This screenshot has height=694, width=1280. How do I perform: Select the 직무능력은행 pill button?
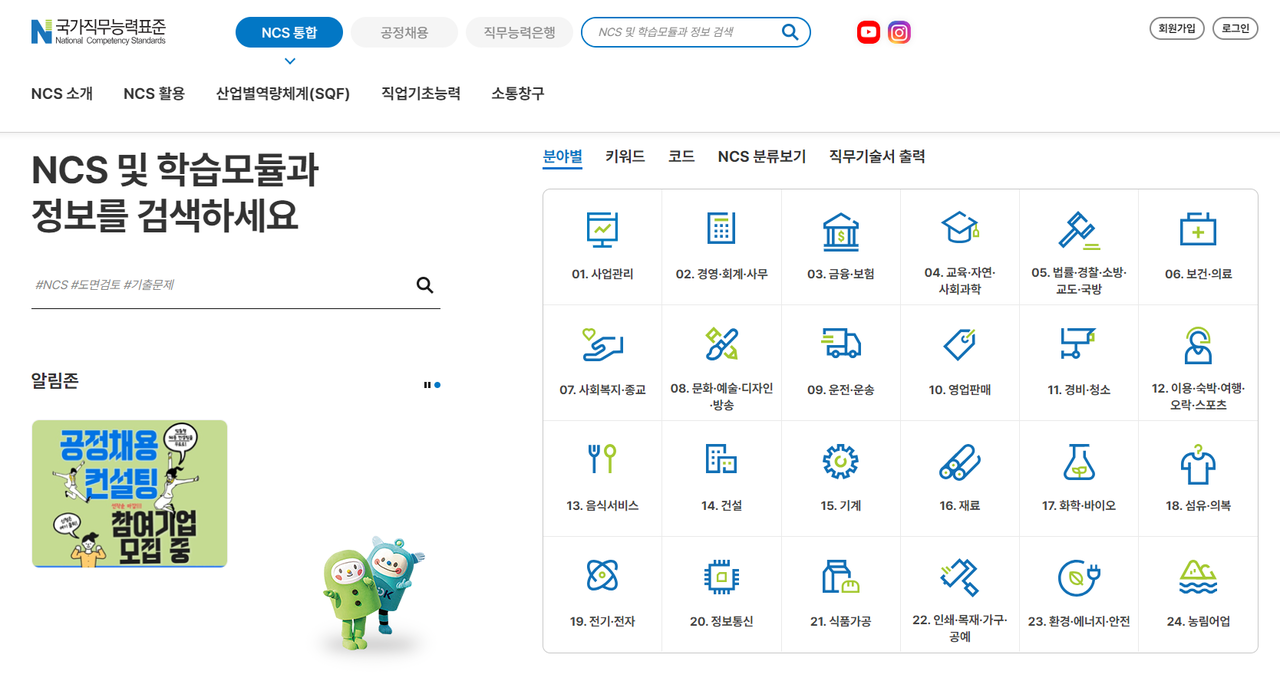tap(519, 33)
